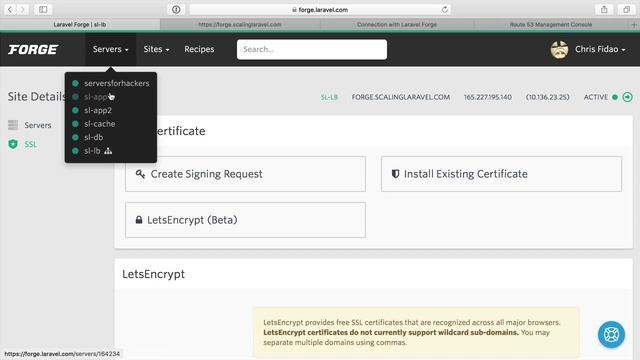
Task: Click the Site Details heading
Action: pos(36,97)
